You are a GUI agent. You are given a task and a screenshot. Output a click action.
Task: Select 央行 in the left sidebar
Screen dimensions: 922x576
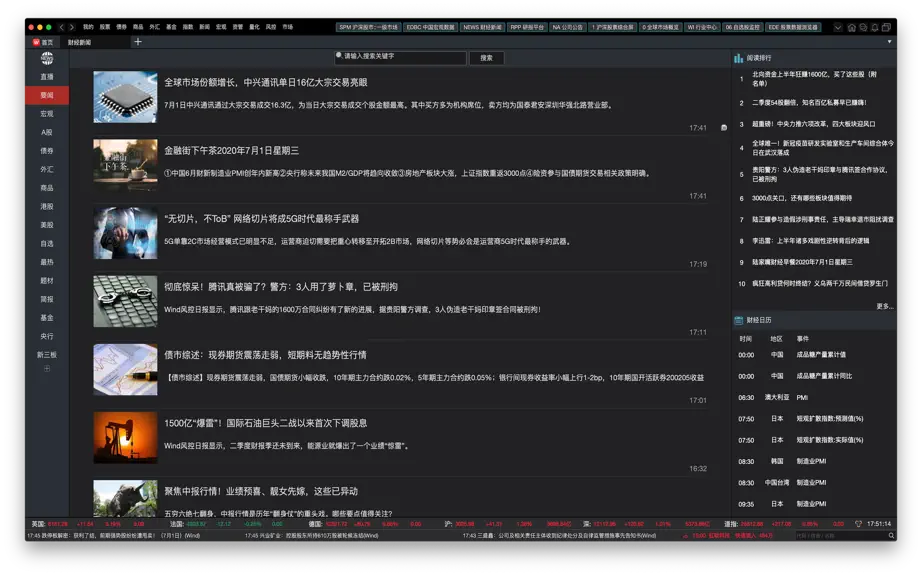click(x=47, y=336)
